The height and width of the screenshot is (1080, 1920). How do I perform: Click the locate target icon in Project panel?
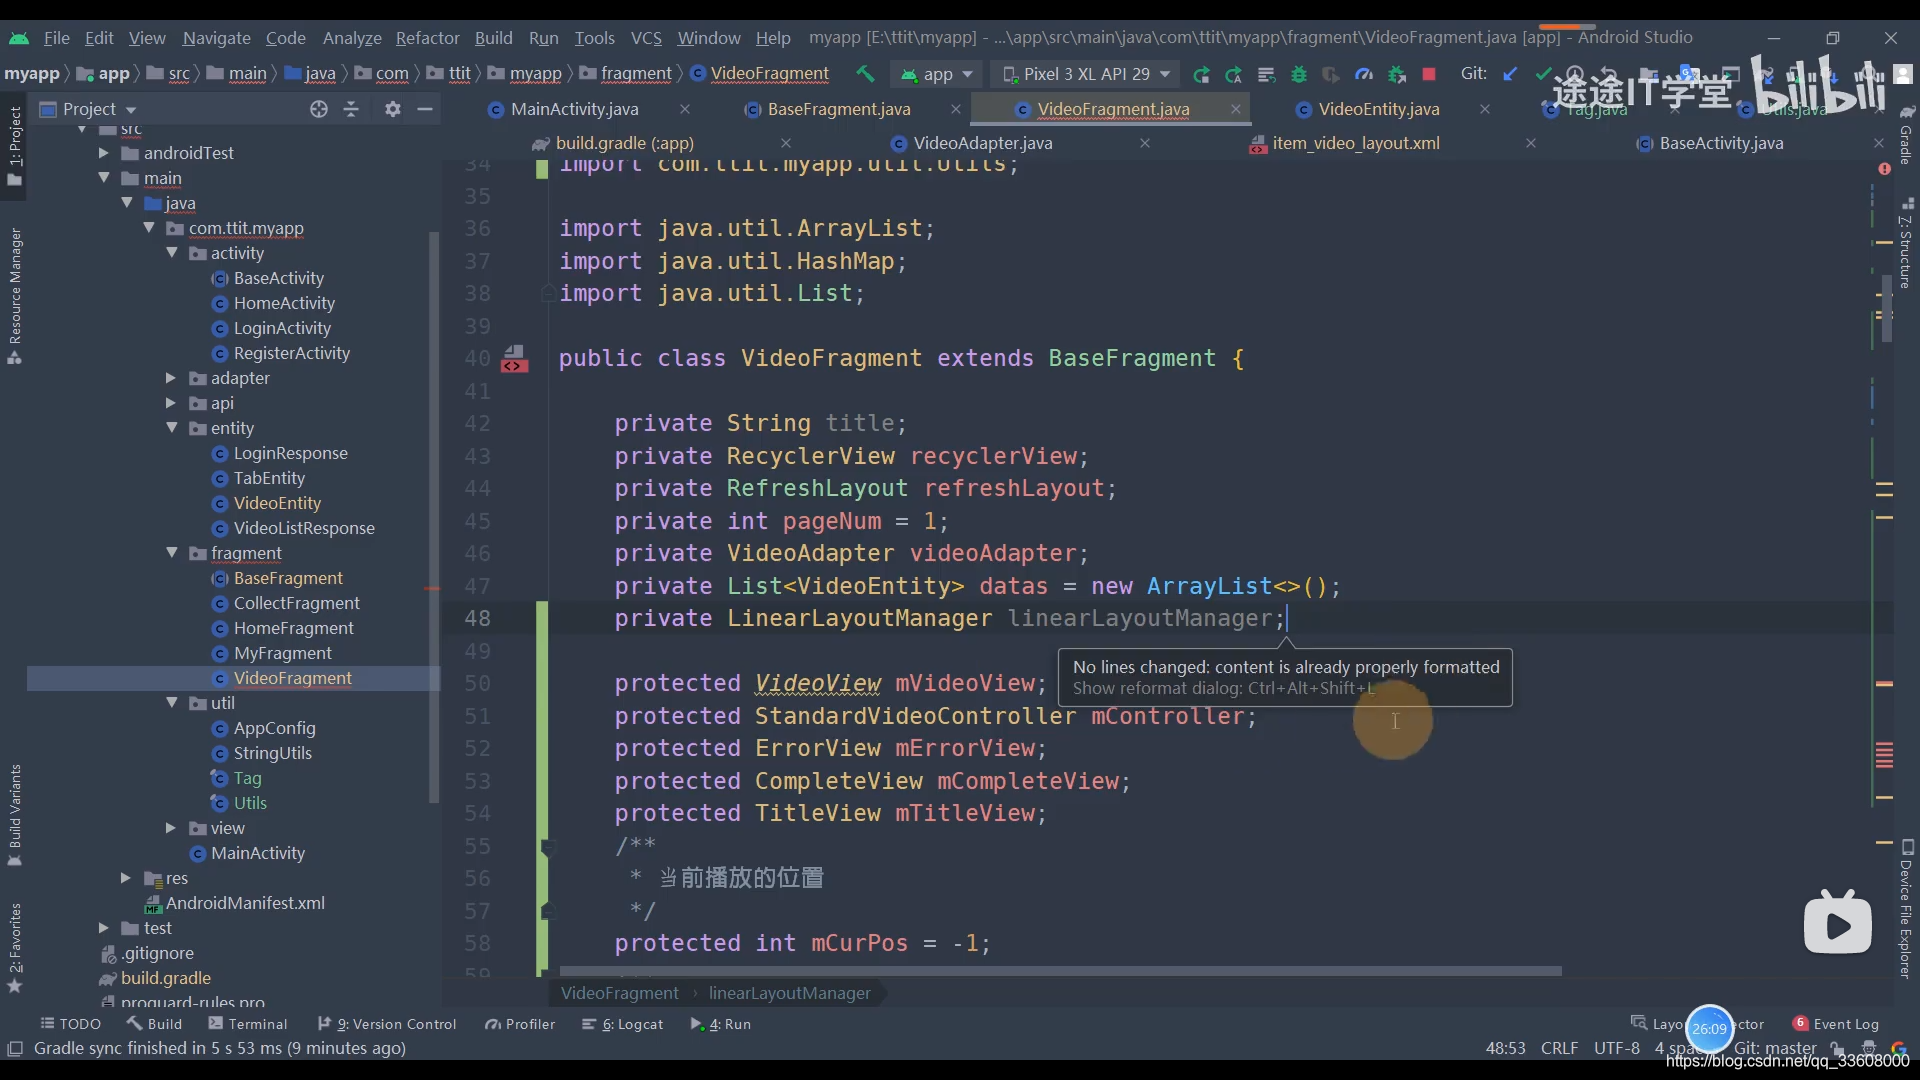pyautogui.click(x=319, y=109)
